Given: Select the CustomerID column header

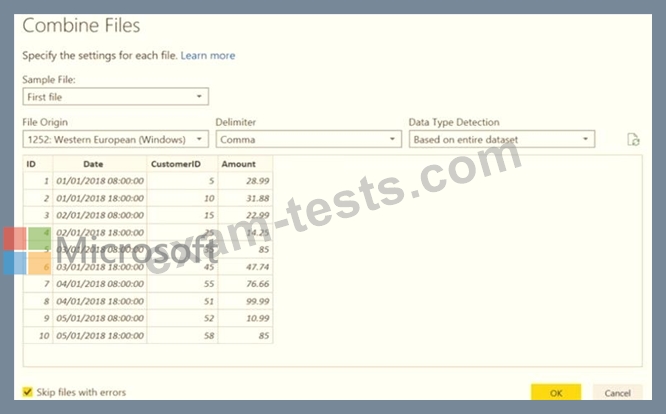Looking at the screenshot, I should [181, 164].
